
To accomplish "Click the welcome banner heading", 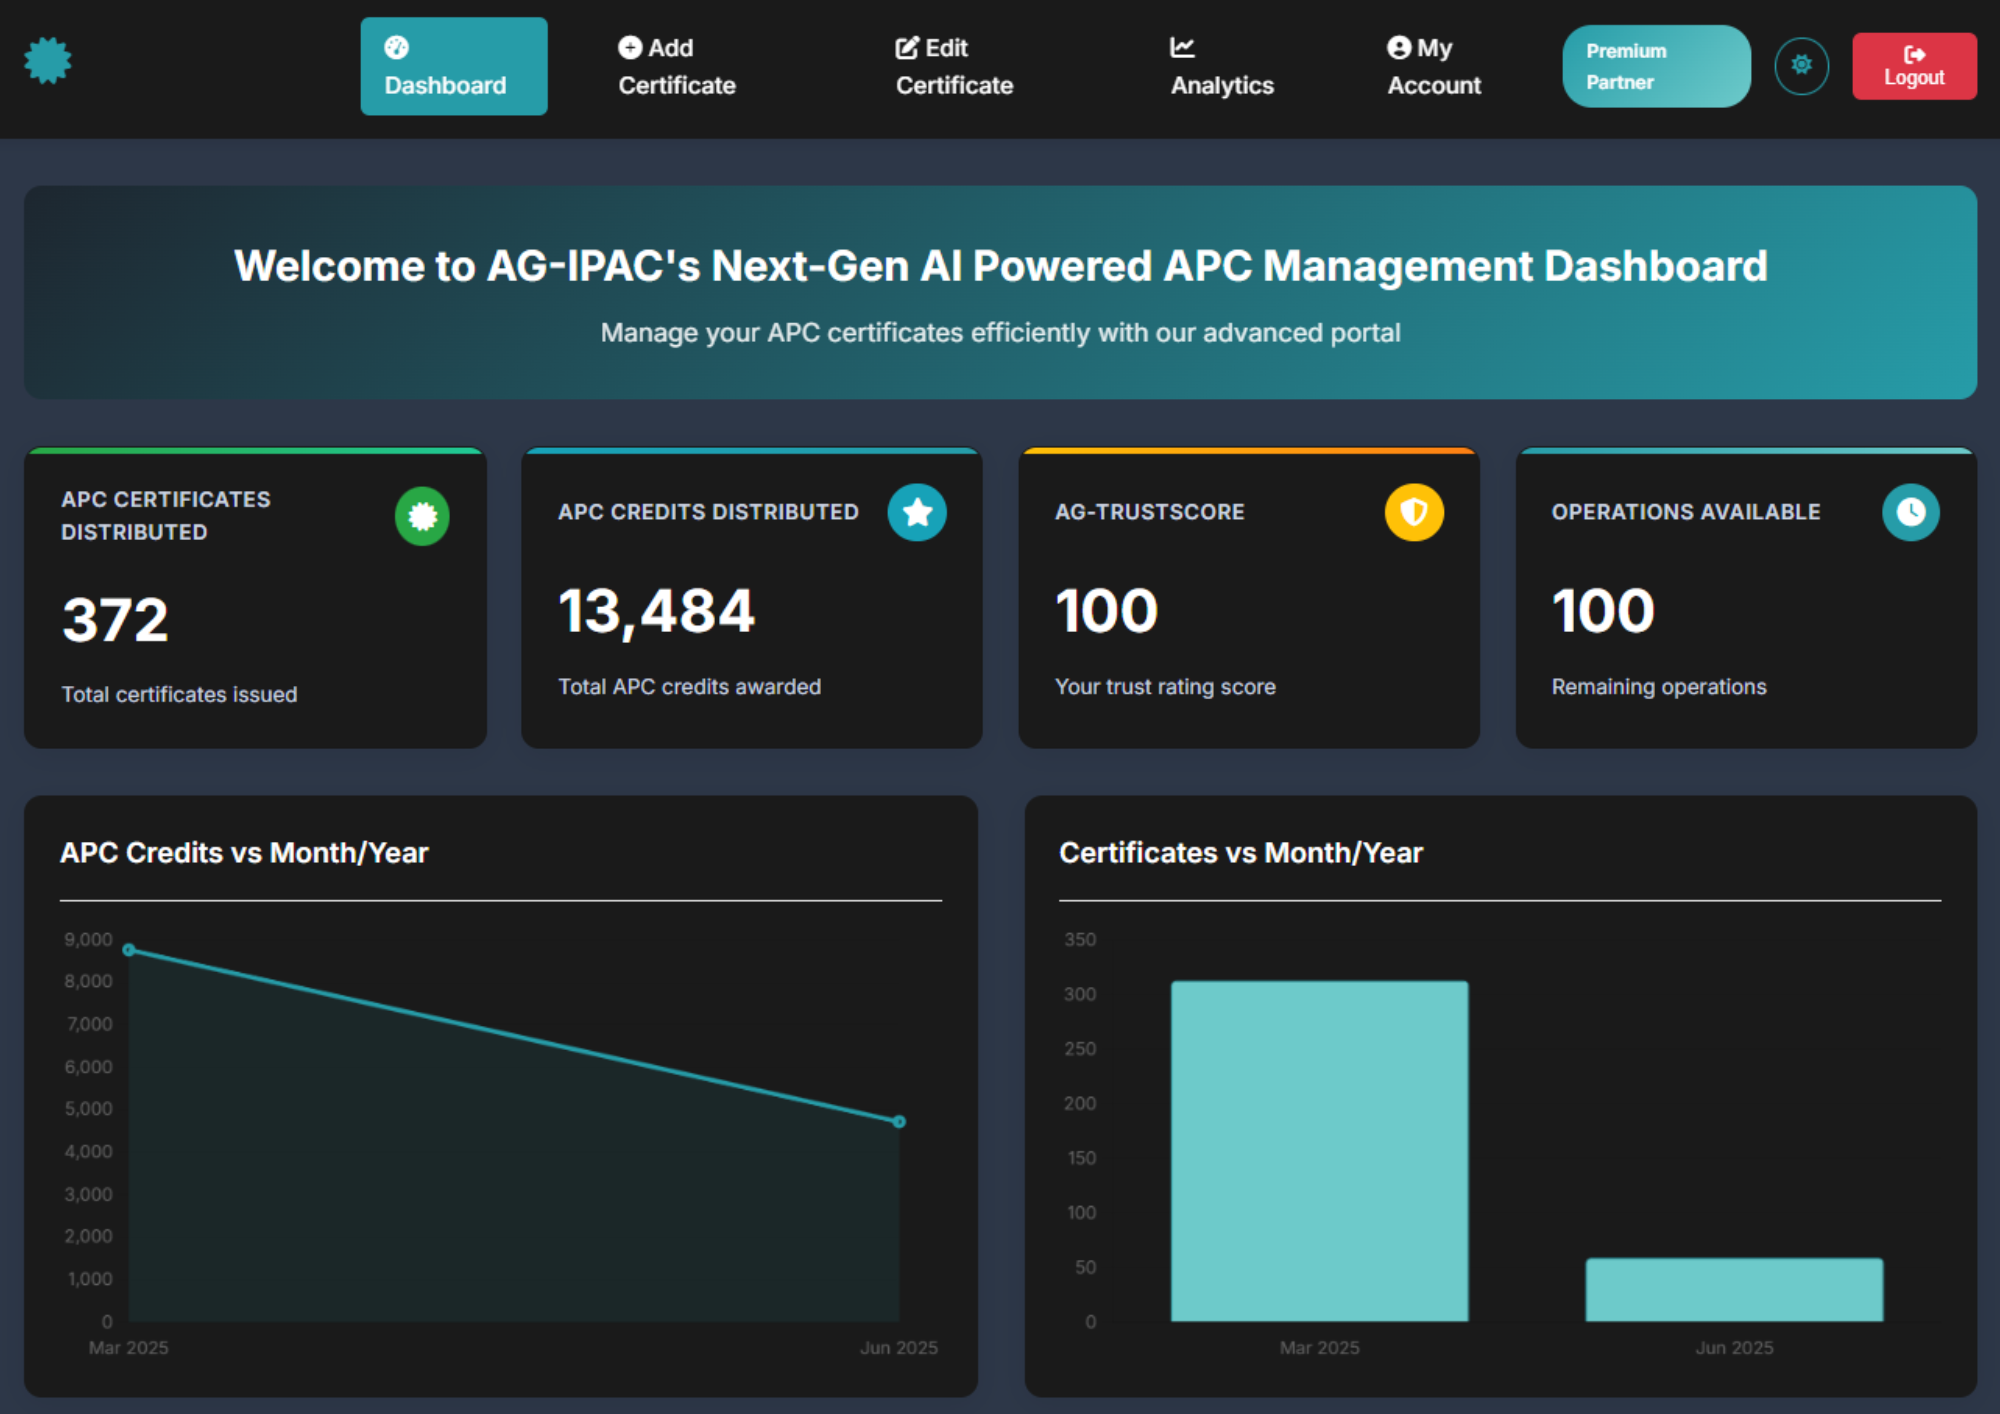I will click(x=1000, y=266).
